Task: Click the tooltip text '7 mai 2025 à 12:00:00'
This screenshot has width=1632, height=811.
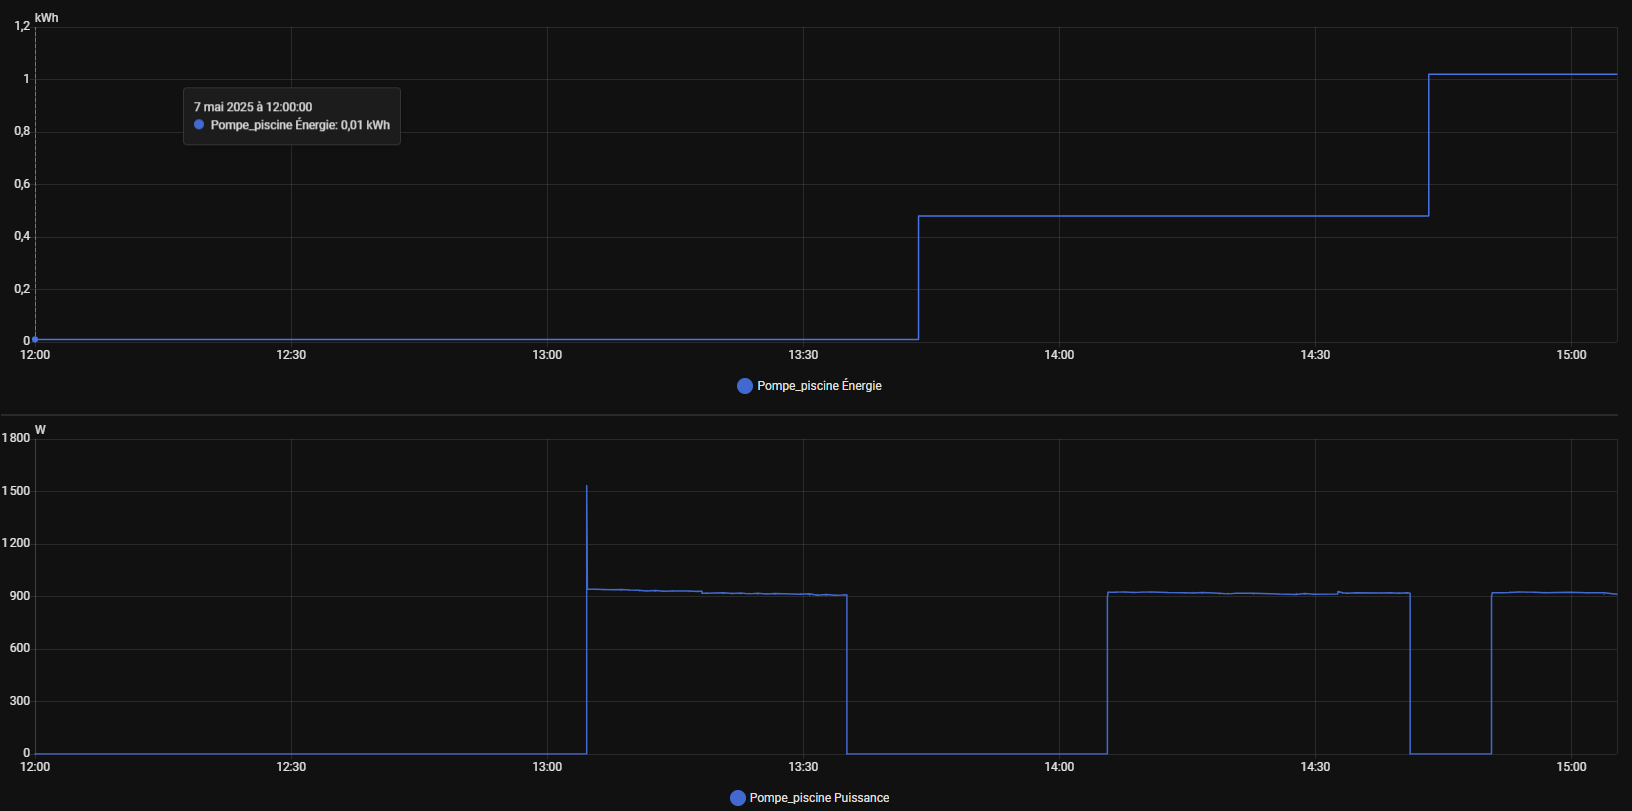Action: (253, 107)
